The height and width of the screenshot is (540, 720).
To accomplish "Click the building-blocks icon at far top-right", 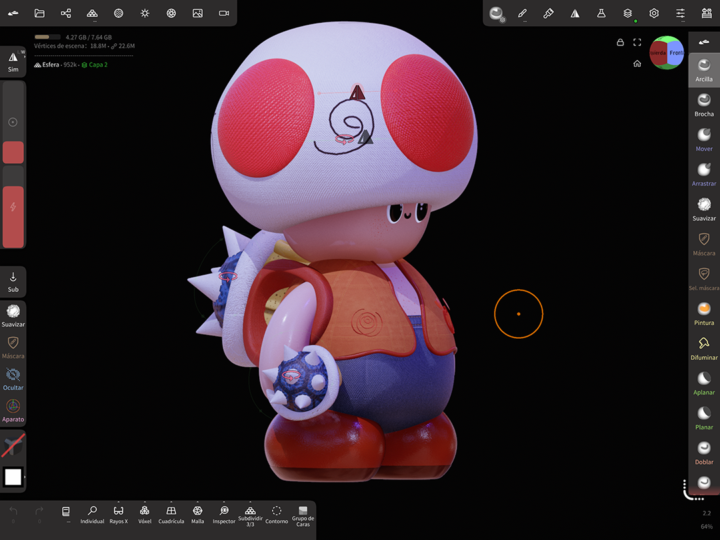I will [707, 13].
